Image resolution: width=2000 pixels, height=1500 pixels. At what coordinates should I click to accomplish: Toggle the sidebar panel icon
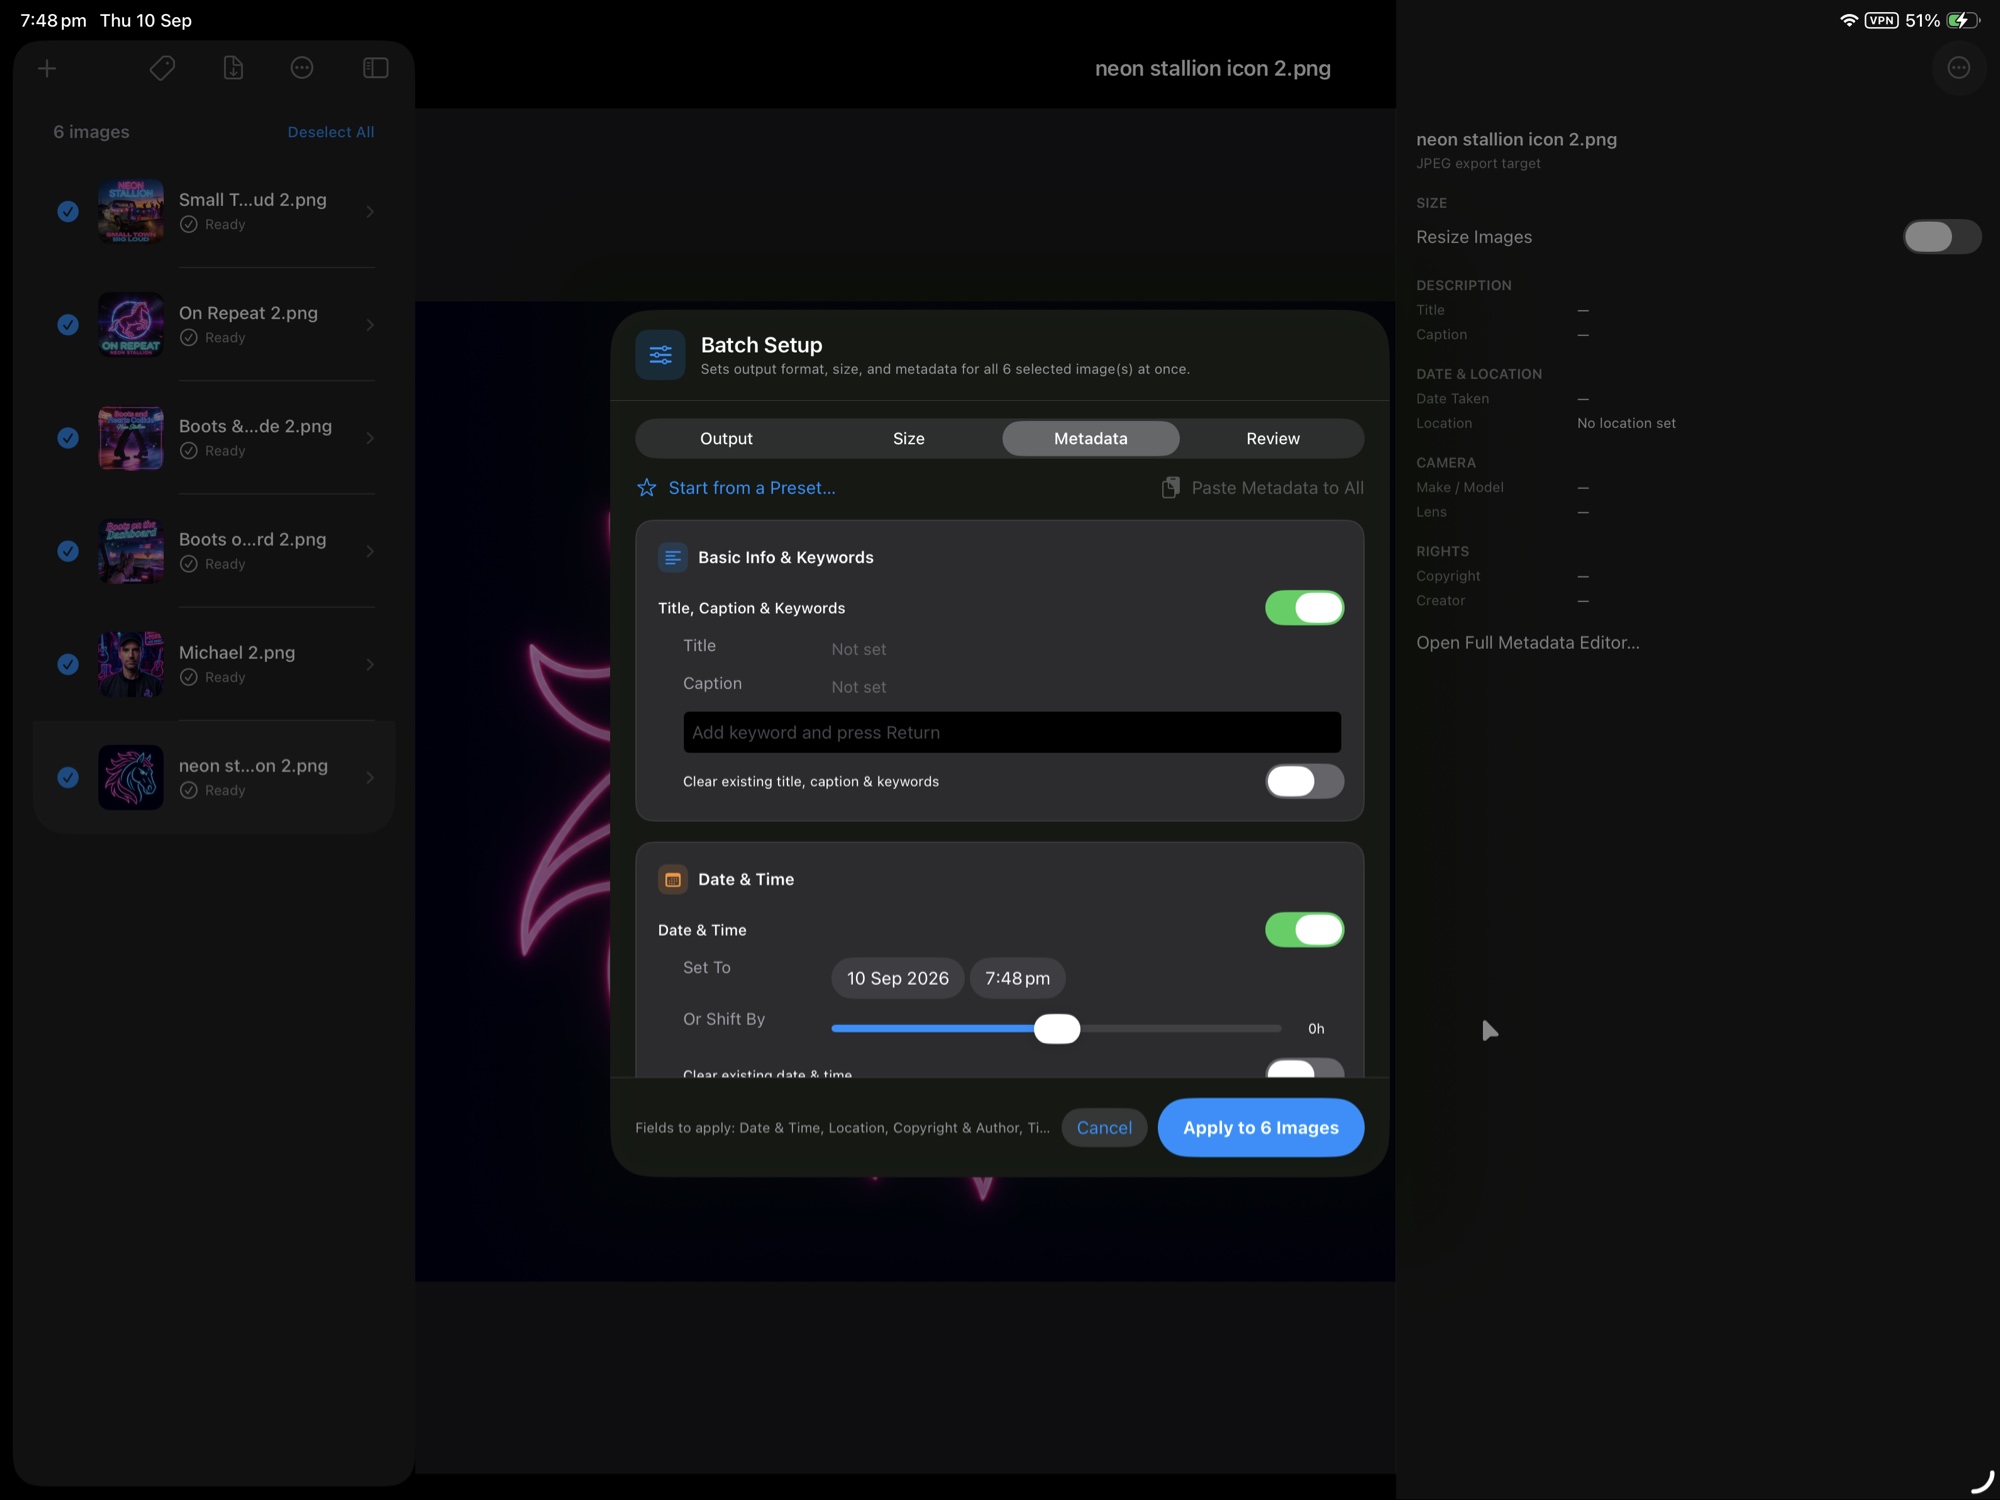(x=375, y=68)
